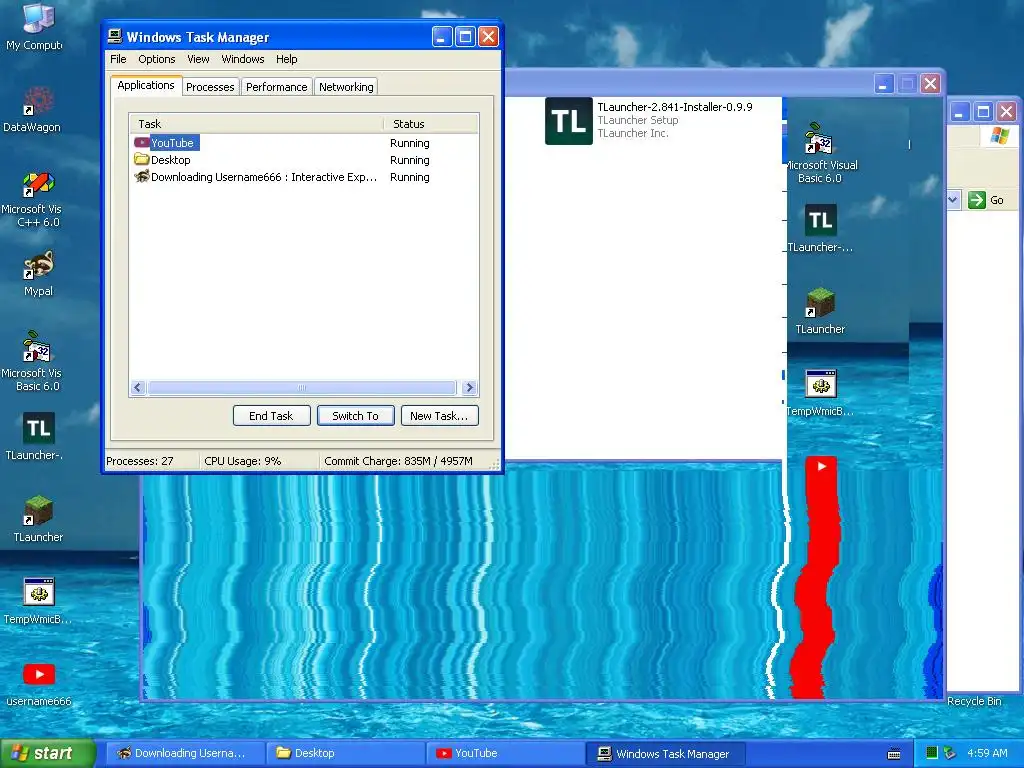
Task: Open the username666 YouTube desktop icon
Action: [x=39, y=675]
